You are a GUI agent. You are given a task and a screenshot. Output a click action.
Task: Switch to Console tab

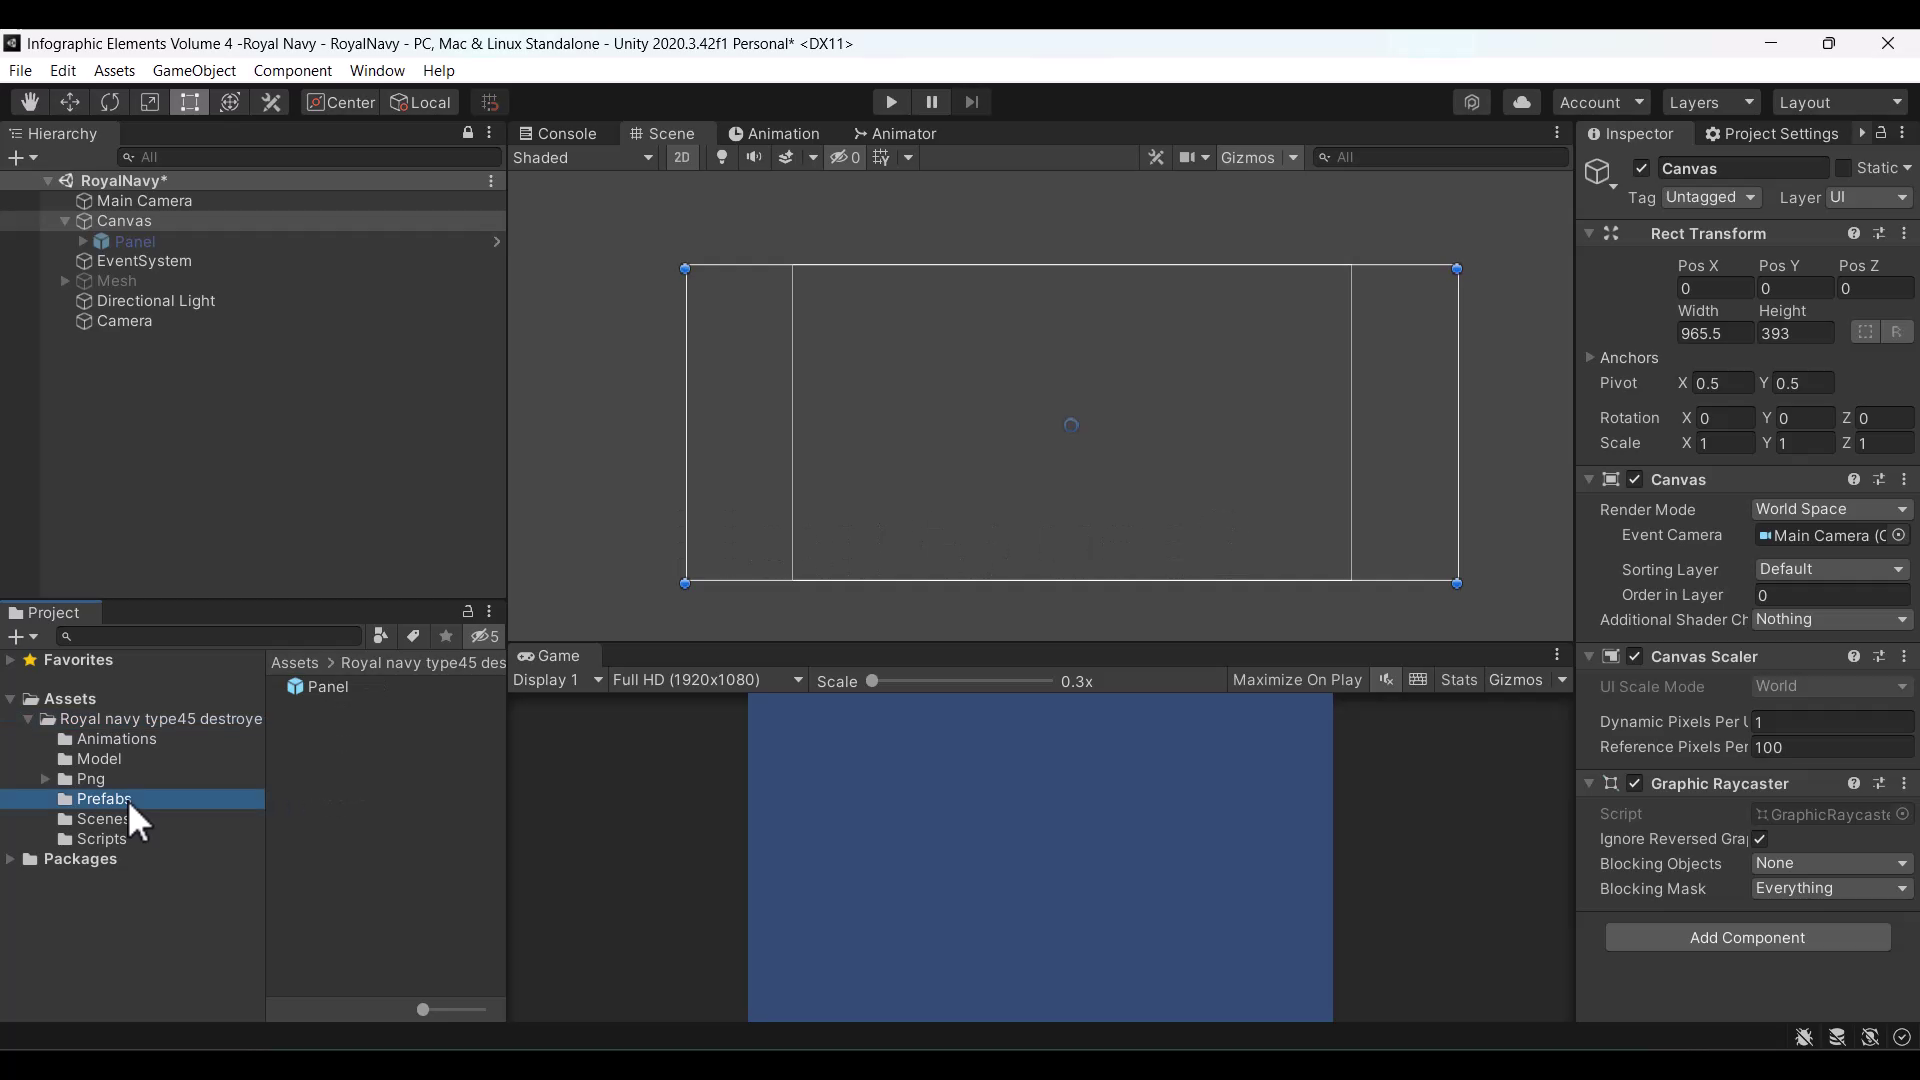pyautogui.click(x=558, y=133)
